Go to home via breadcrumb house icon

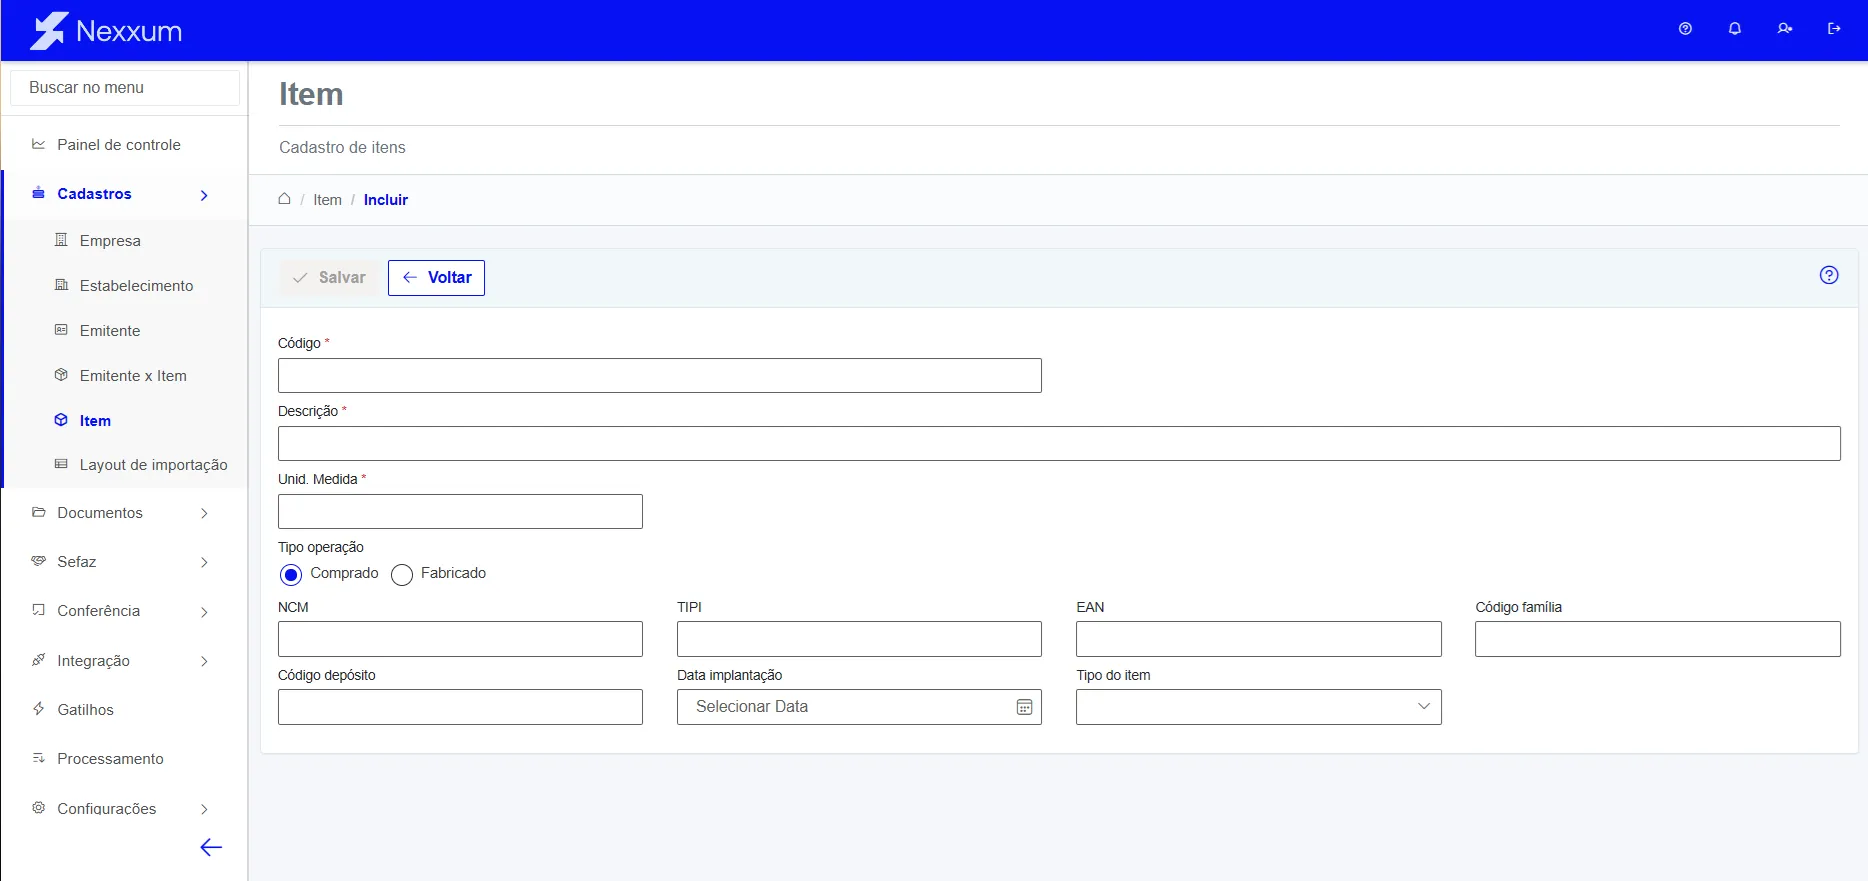tap(284, 199)
